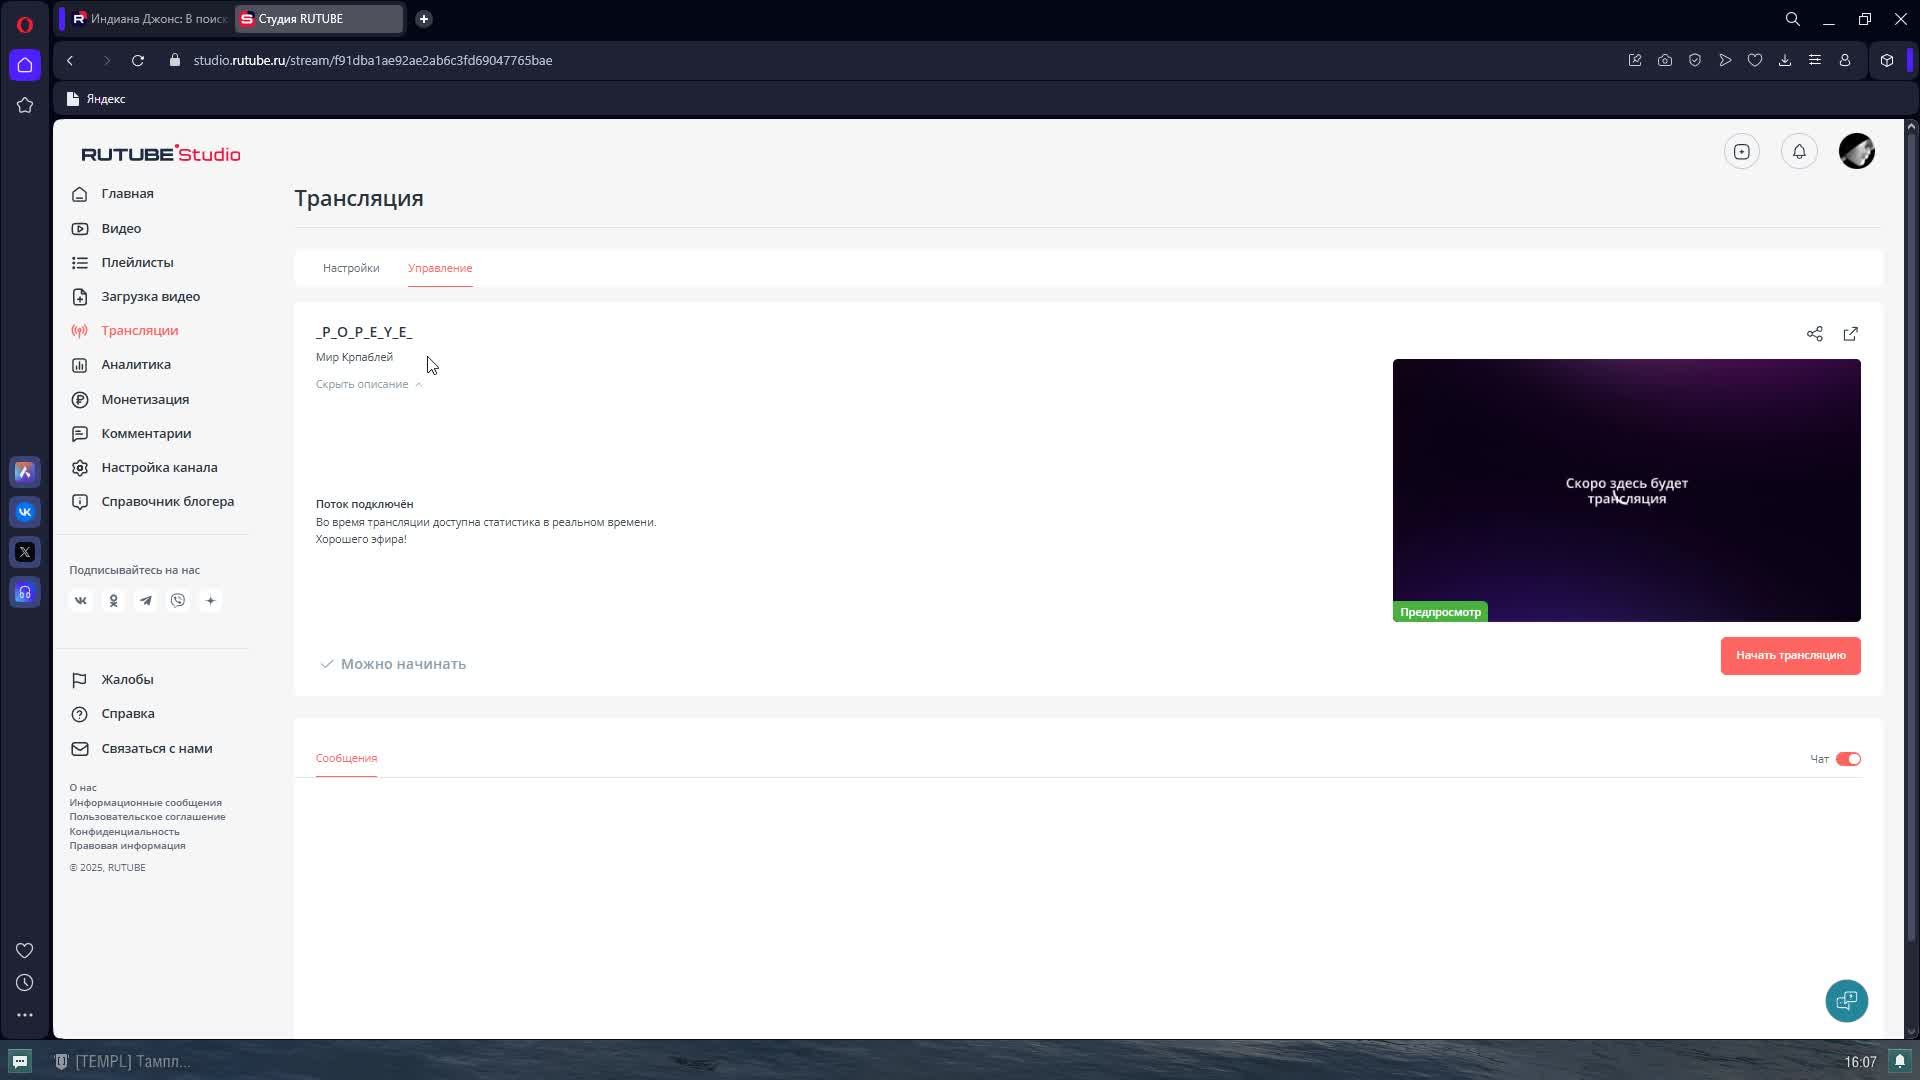The height and width of the screenshot is (1080, 1920).
Task: Open Жалобы in sidebar
Action: (113, 680)
